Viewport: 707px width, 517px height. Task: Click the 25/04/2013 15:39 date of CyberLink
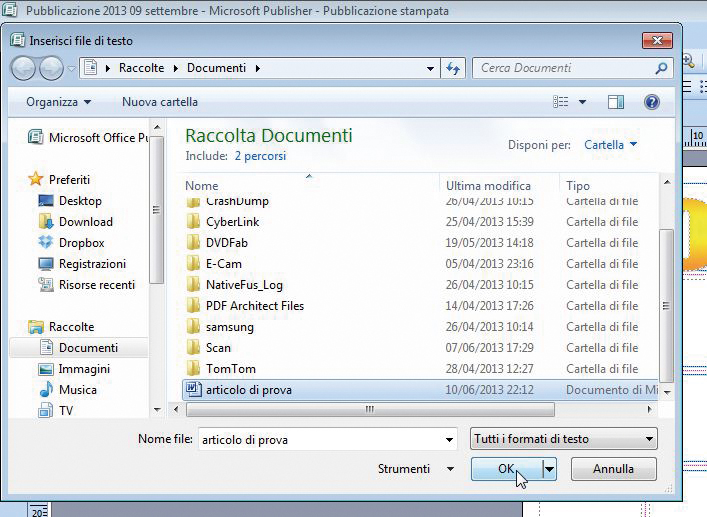click(x=489, y=222)
